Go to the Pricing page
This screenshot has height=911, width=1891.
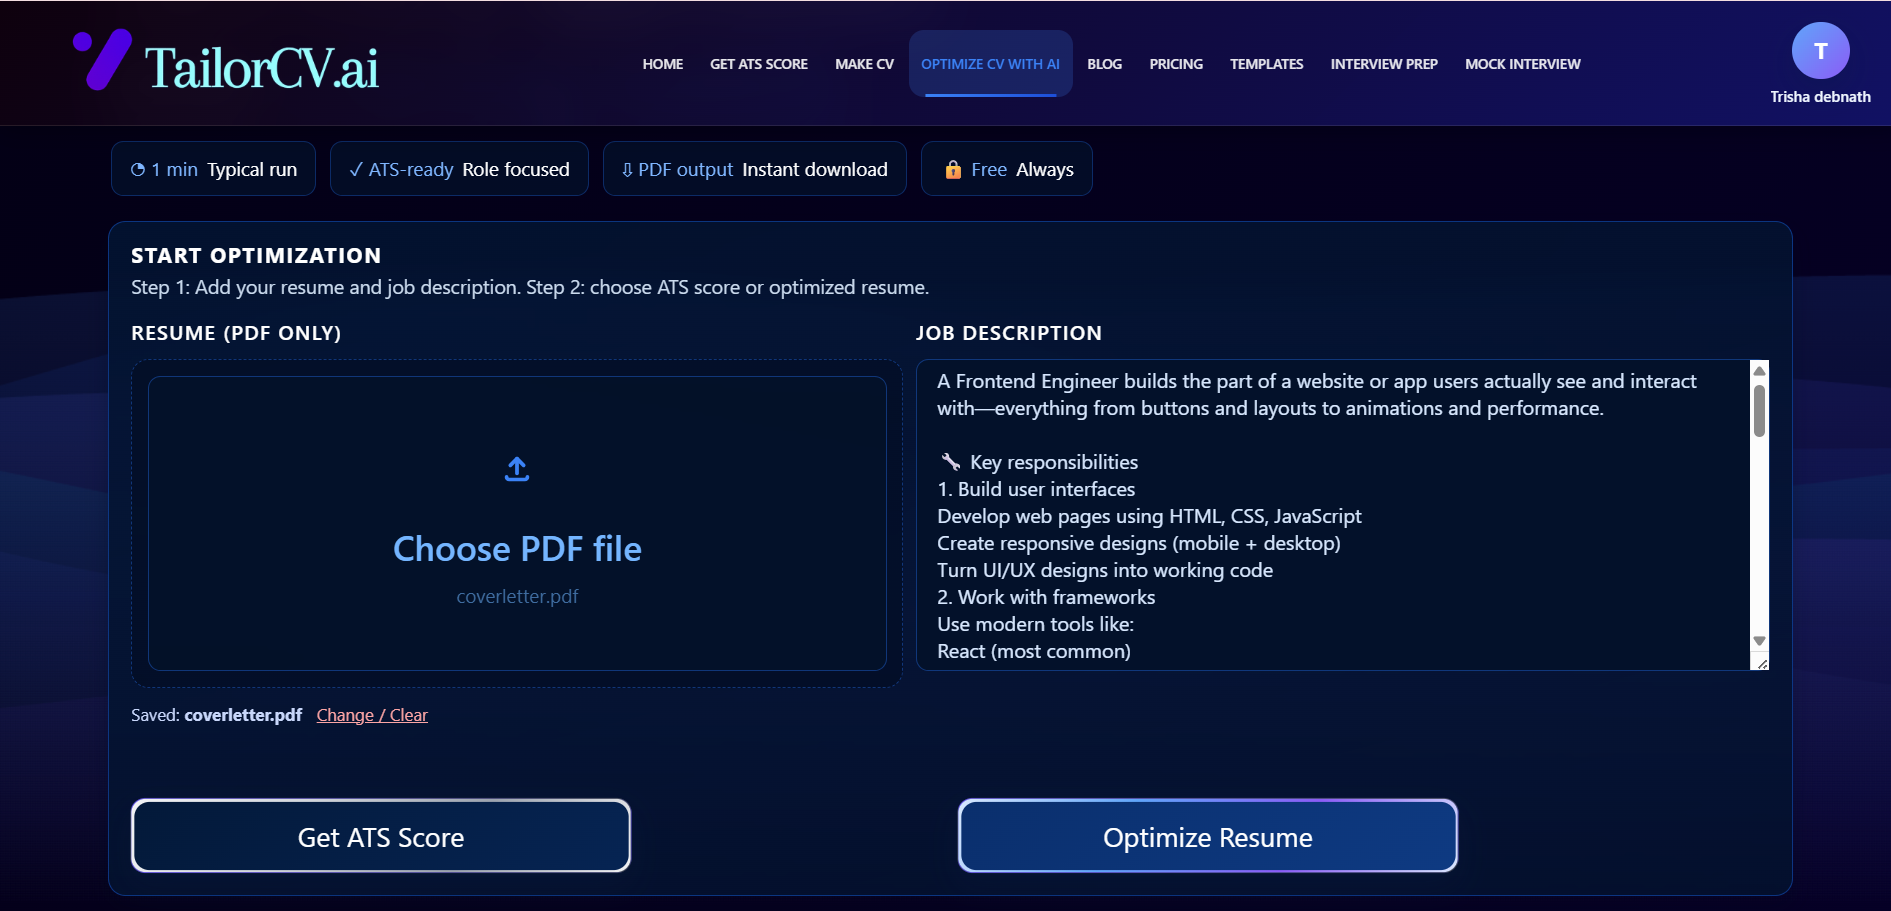1176,64
